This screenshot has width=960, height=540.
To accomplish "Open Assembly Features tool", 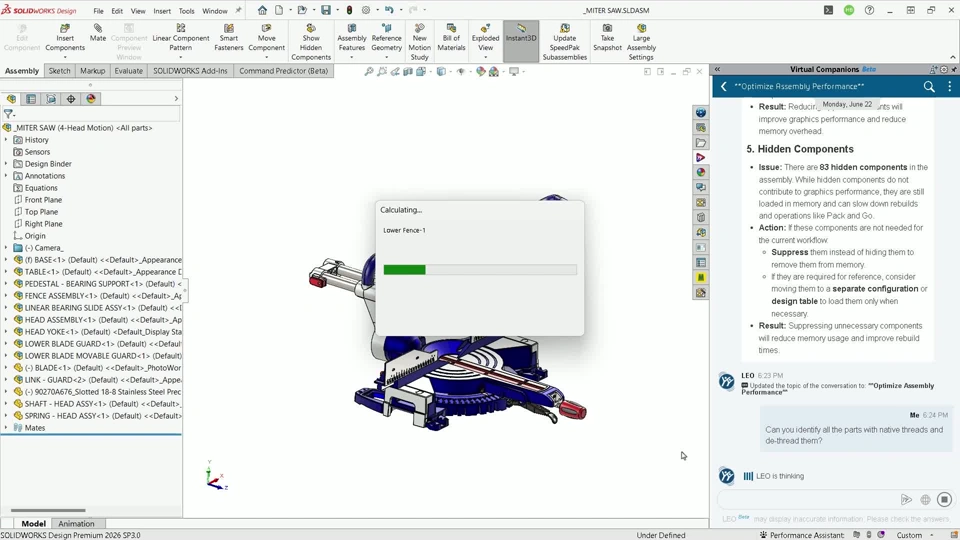I will [x=351, y=38].
